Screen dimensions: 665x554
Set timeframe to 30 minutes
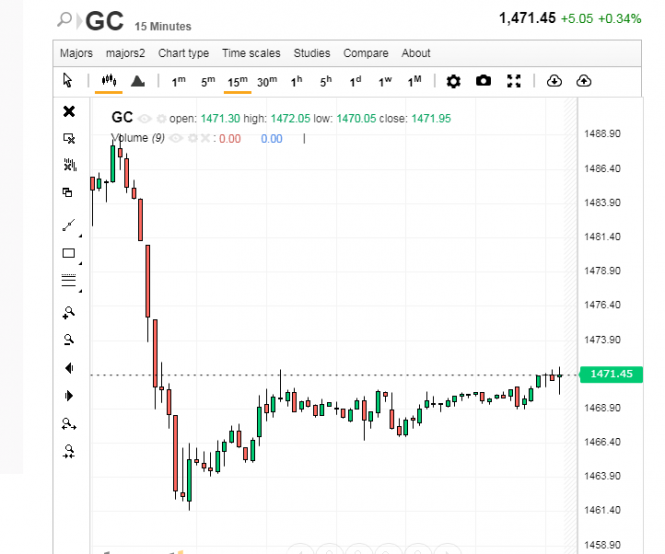[x=267, y=81]
